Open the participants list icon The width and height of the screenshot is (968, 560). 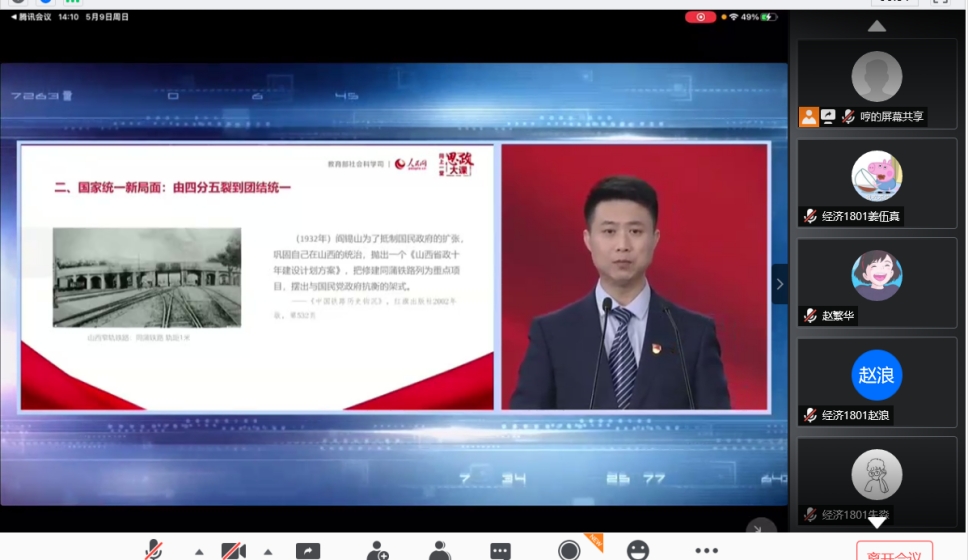(439, 550)
